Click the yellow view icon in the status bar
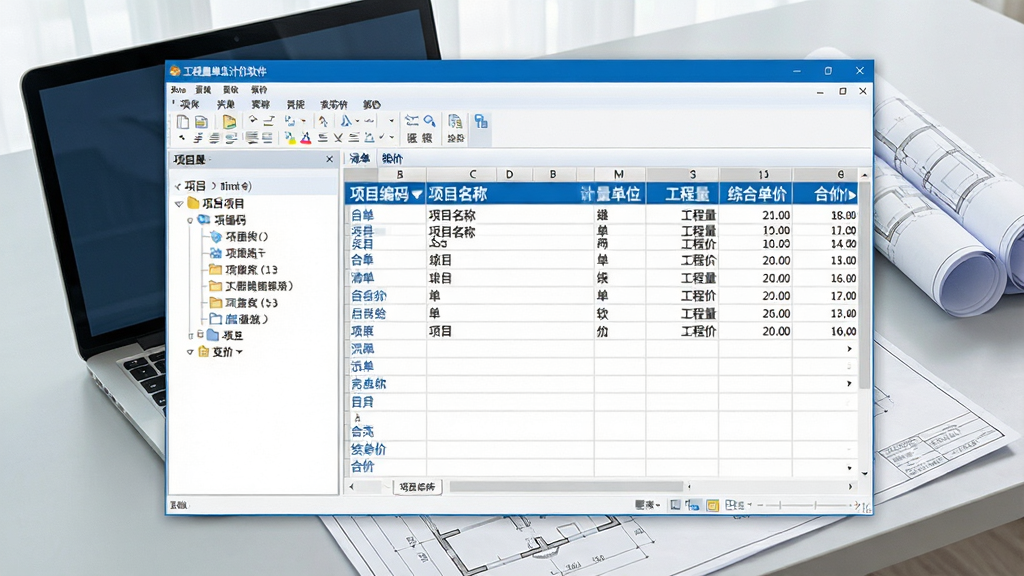The height and width of the screenshot is (576, 1024). (712, 505)
